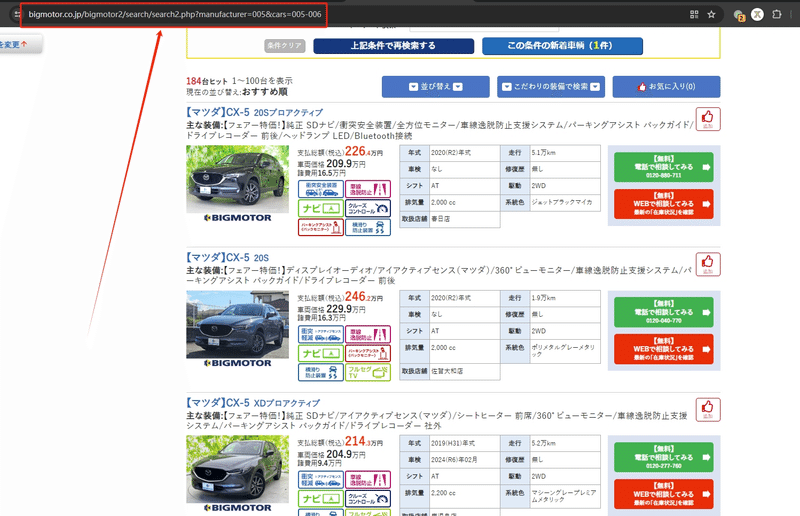Open 【マツダ】CX-5 20Sプロアクティブ title link
800x516 pixels.
pyautogui.click(x=255, y=112)
